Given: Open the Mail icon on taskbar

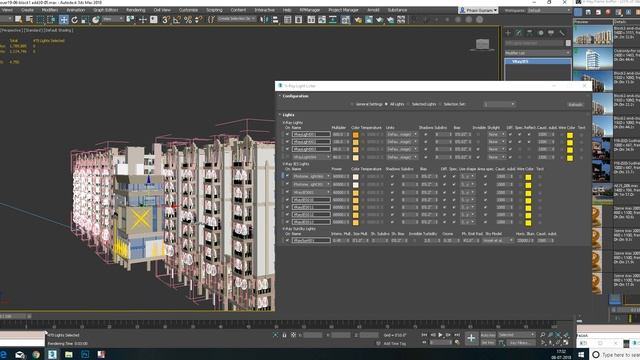Looking at the screenshot, I should click(19, 354).
